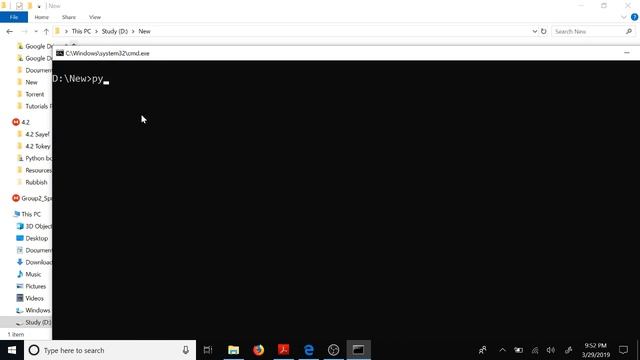
Task: Expand the ribbon chevron
Action: pyautogui.click(x=624, y=17)
